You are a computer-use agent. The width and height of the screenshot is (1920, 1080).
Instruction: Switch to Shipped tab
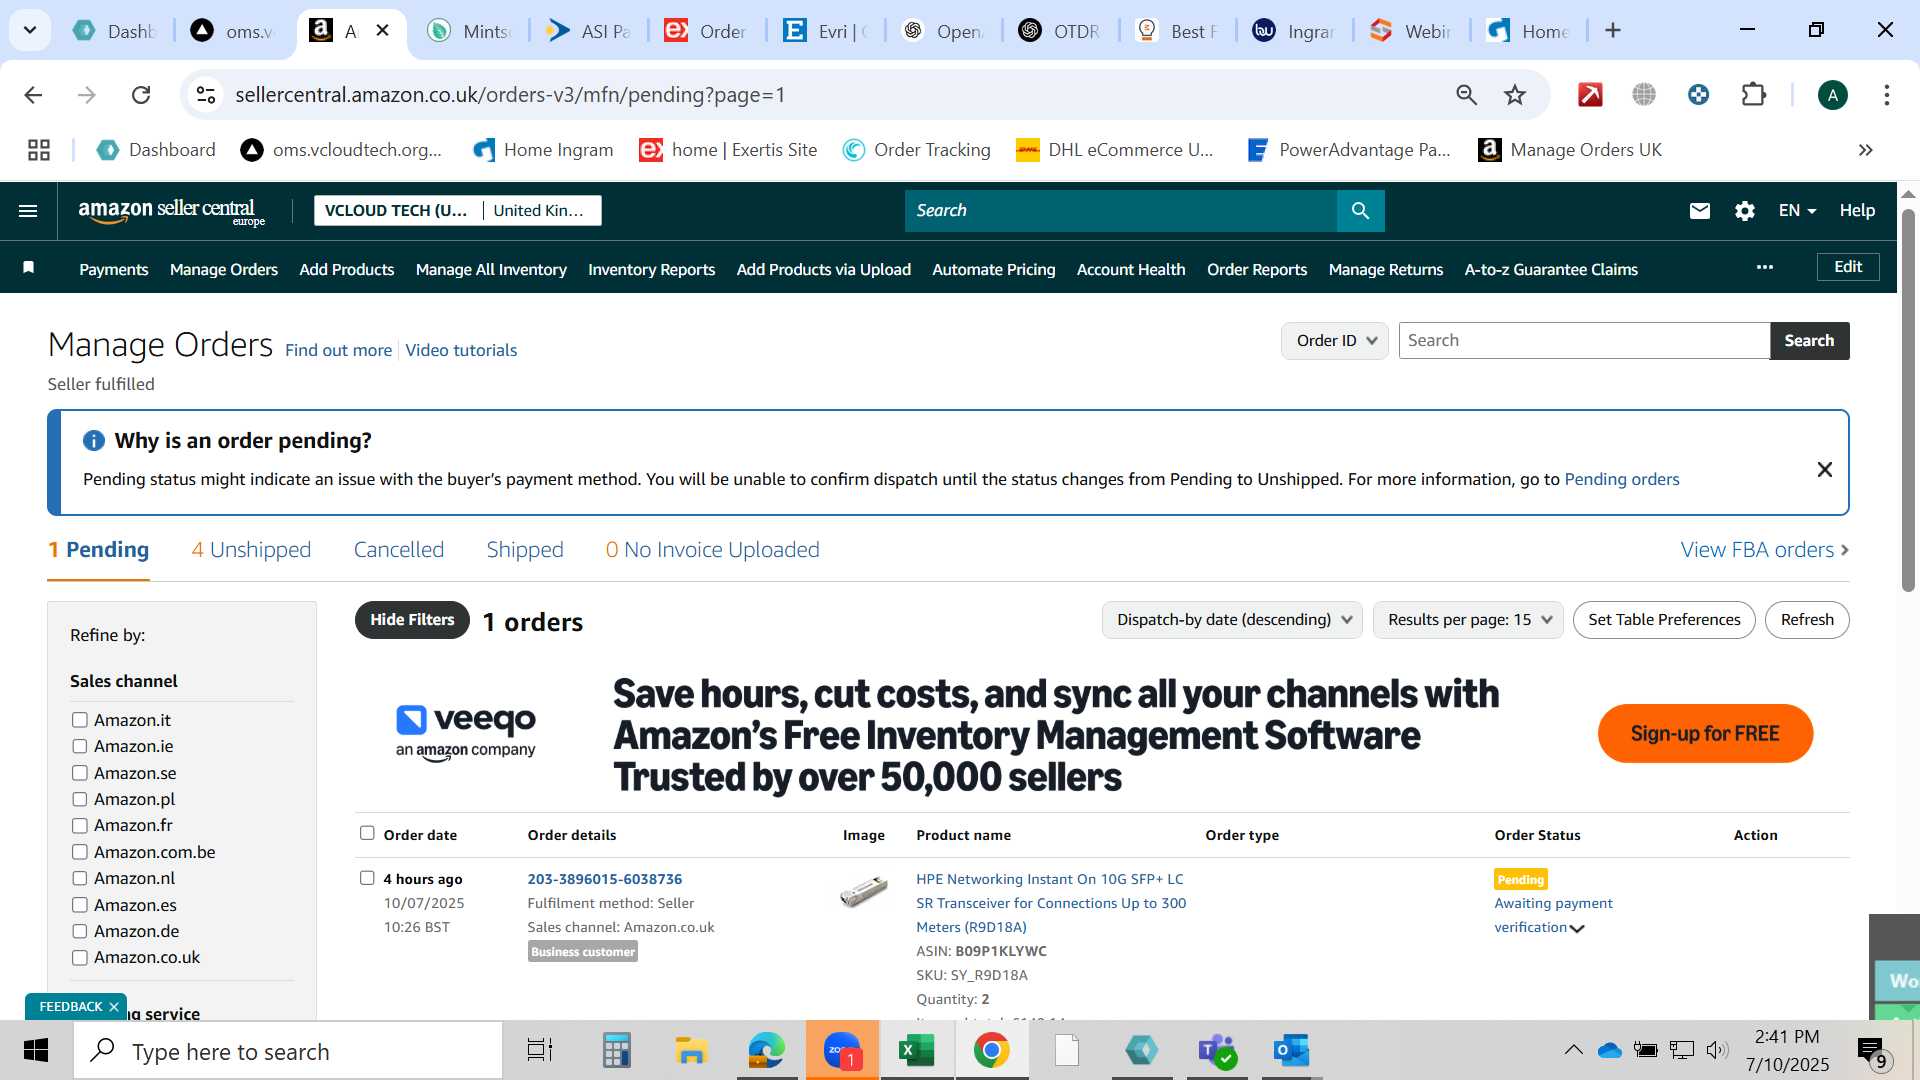(x=525, y=550)
